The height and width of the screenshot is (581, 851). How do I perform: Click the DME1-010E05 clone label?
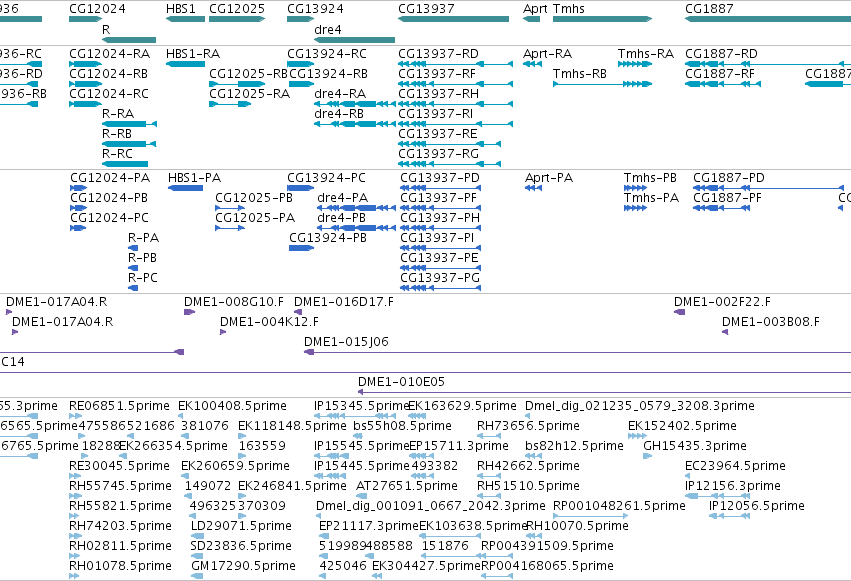coord(401,382)
